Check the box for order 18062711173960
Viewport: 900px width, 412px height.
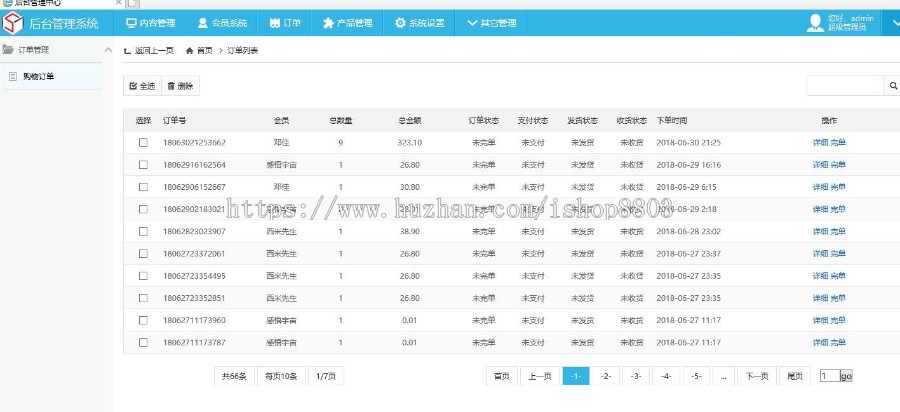[143, 320]
